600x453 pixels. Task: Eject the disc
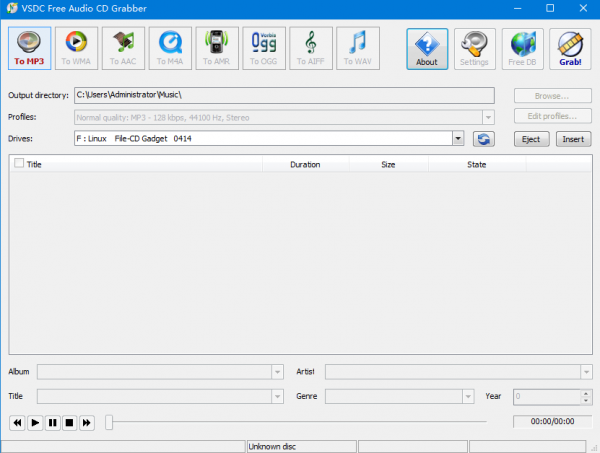click(532, 139)
